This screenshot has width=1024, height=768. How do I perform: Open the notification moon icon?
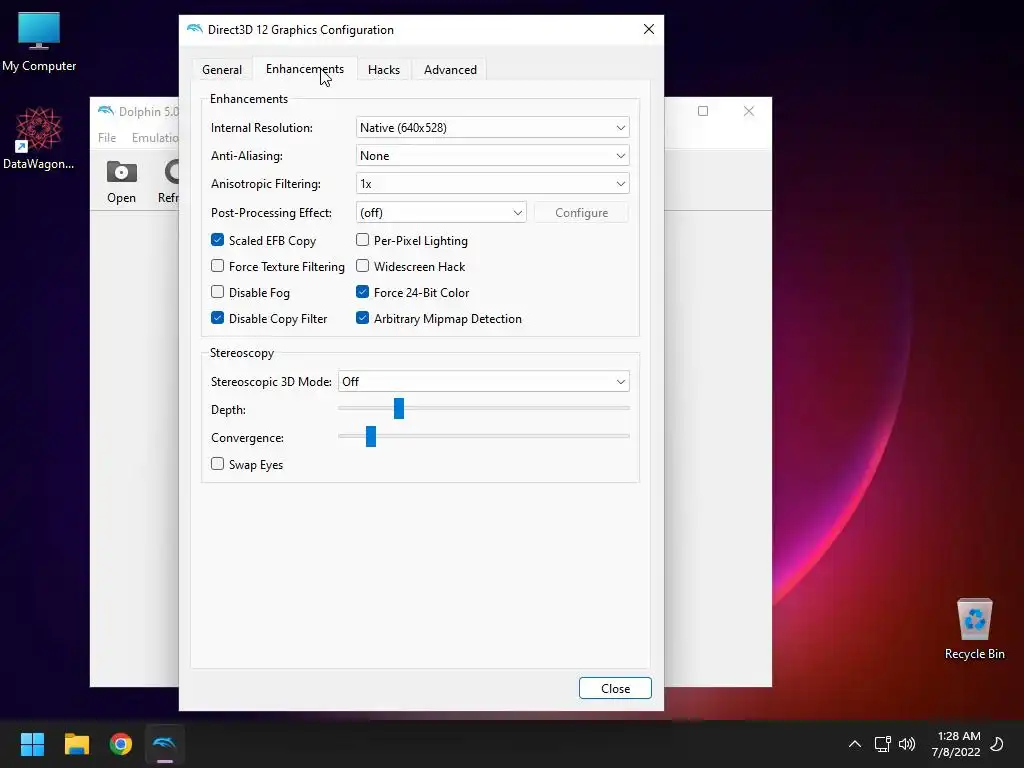coord(997,744)
